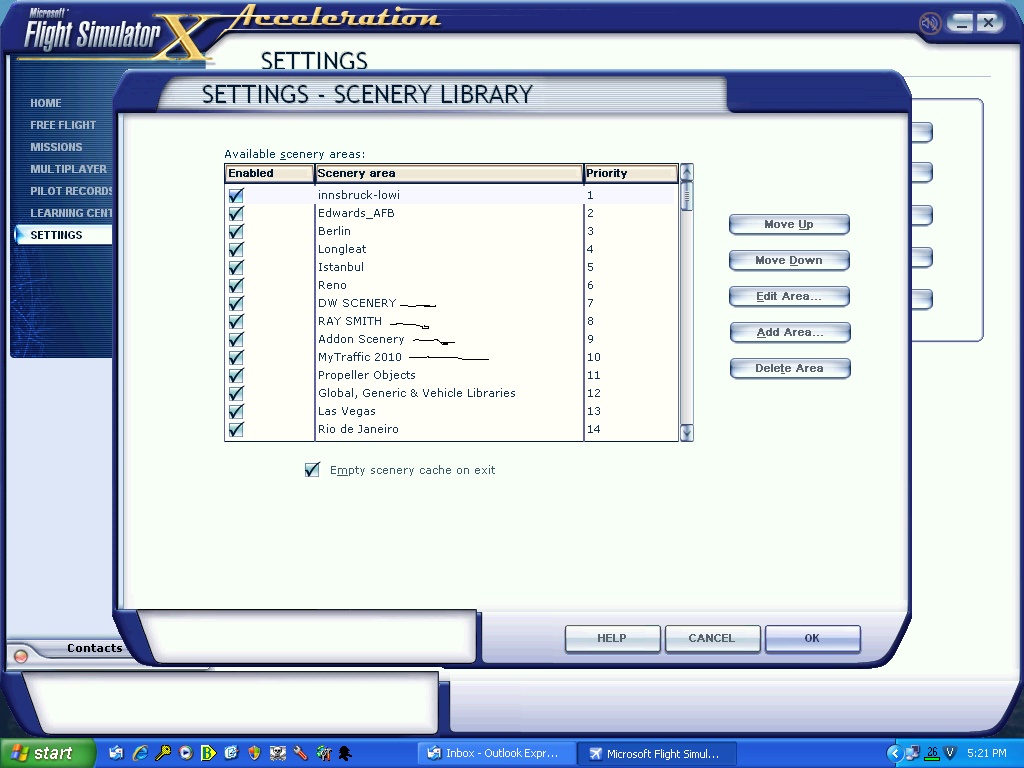Click the temperature 26 tray icon
The height and width of the screenshot is (768, 1024).
pyautogui.click(x=932, y=753)
